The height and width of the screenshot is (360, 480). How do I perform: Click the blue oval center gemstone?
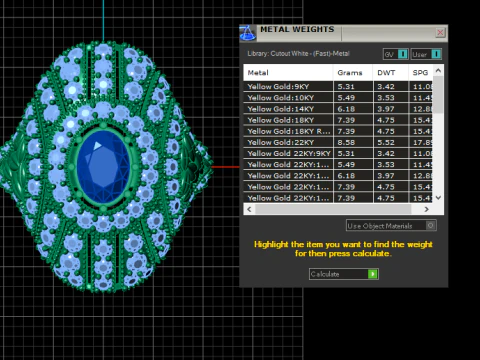[x=103, y=166]
